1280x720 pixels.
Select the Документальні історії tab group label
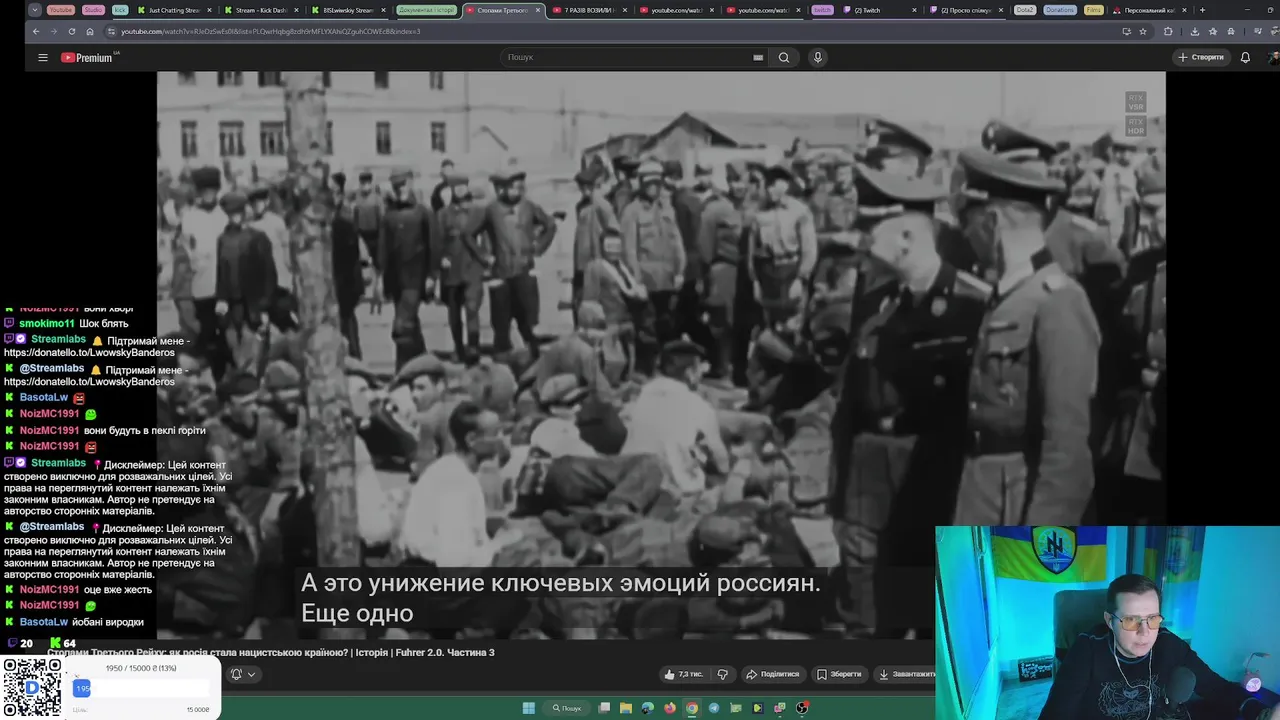click(x=426, y=10)
